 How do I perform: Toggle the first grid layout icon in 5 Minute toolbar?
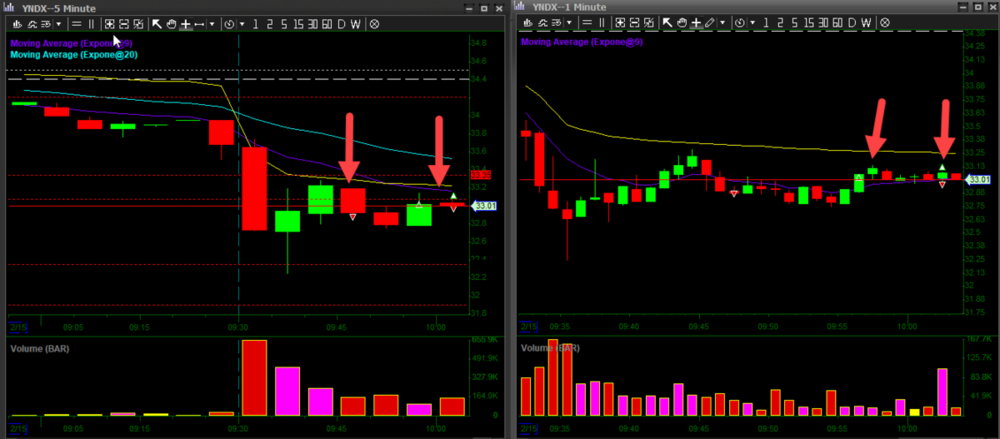109,23
